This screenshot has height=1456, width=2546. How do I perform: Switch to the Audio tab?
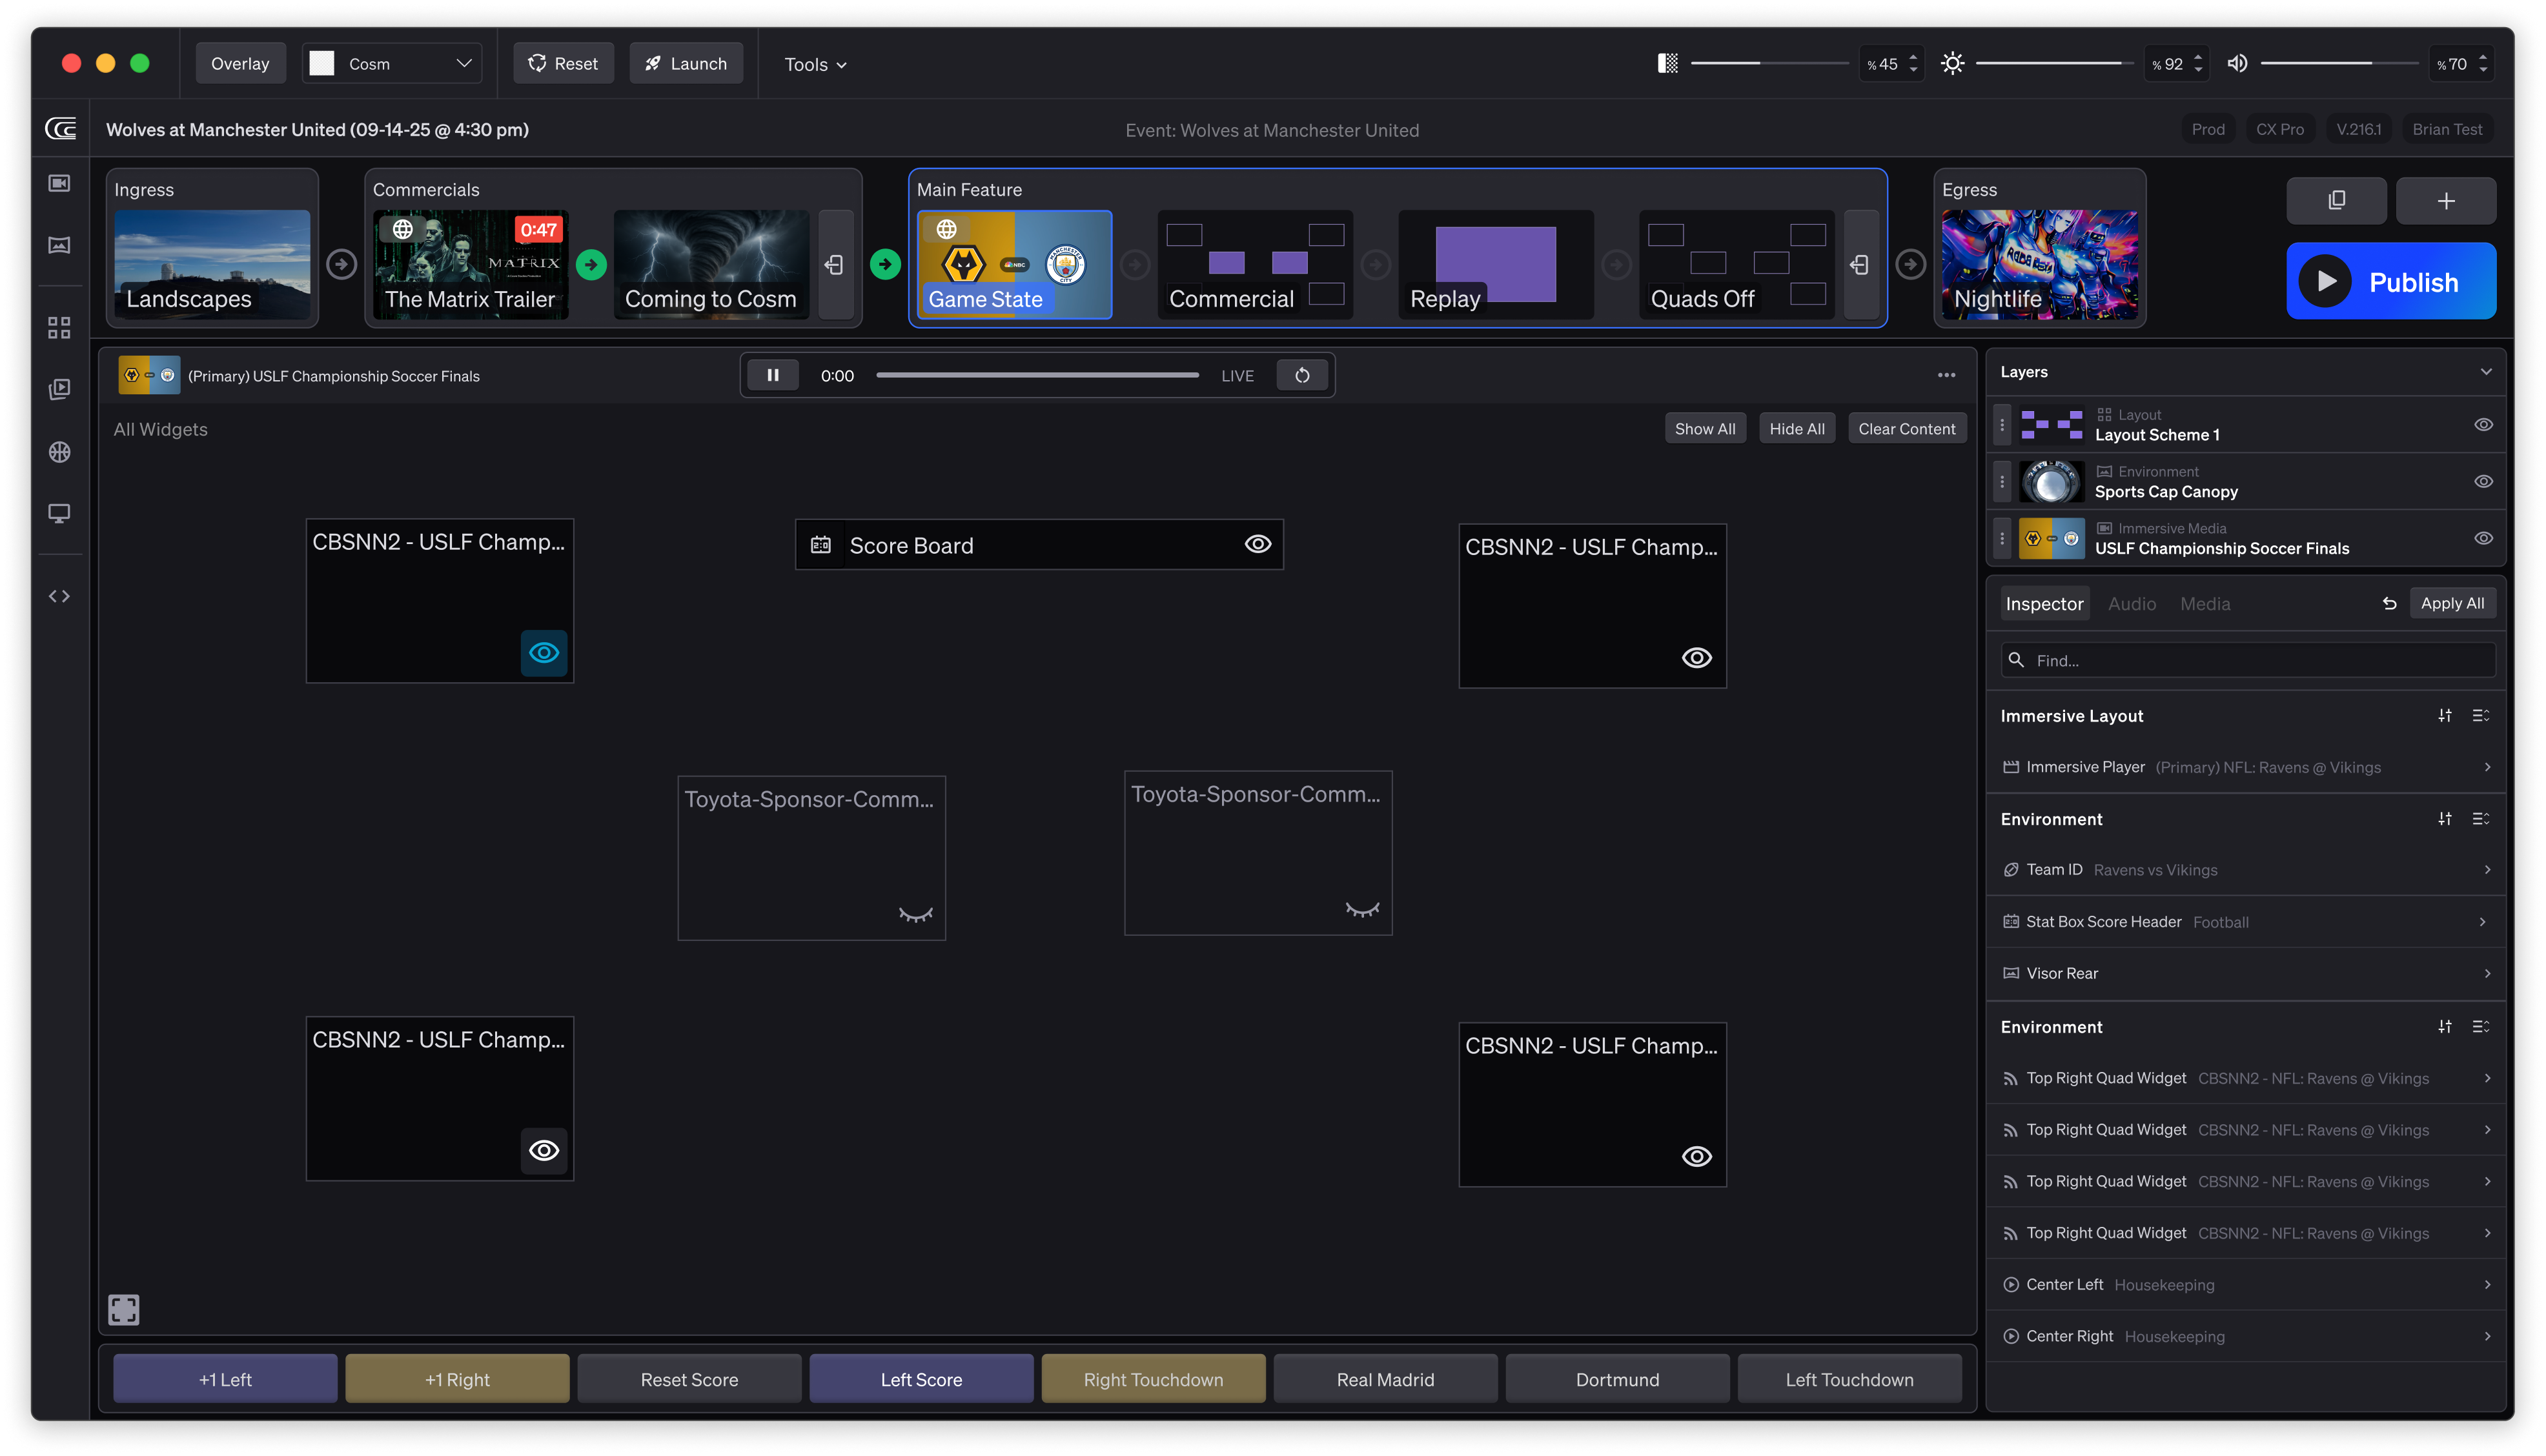click(2131, 604)
